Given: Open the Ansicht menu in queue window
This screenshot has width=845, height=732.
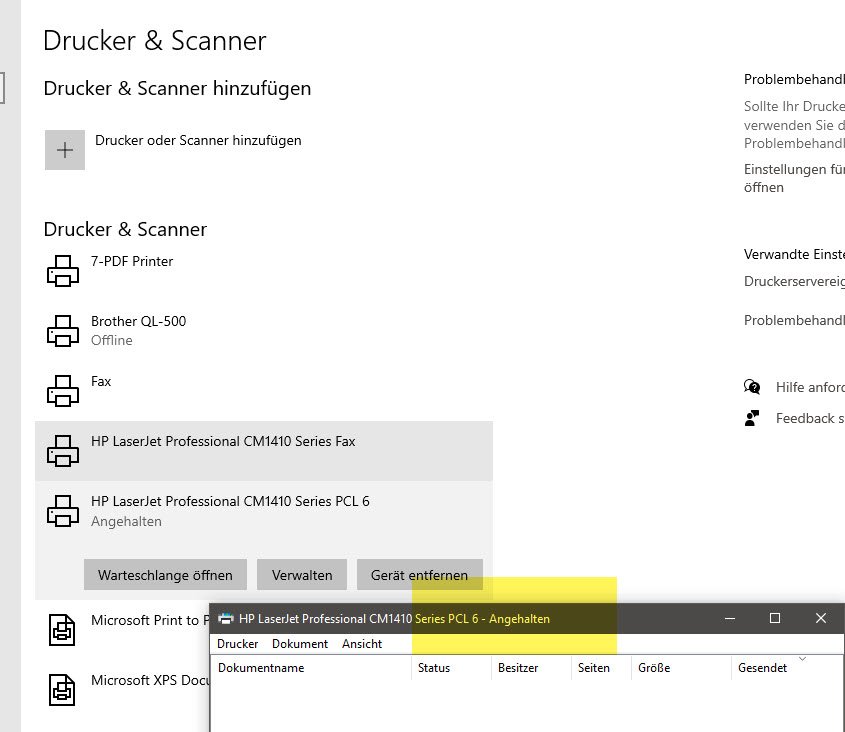Looking at the screenshot, I should (362, 644).
